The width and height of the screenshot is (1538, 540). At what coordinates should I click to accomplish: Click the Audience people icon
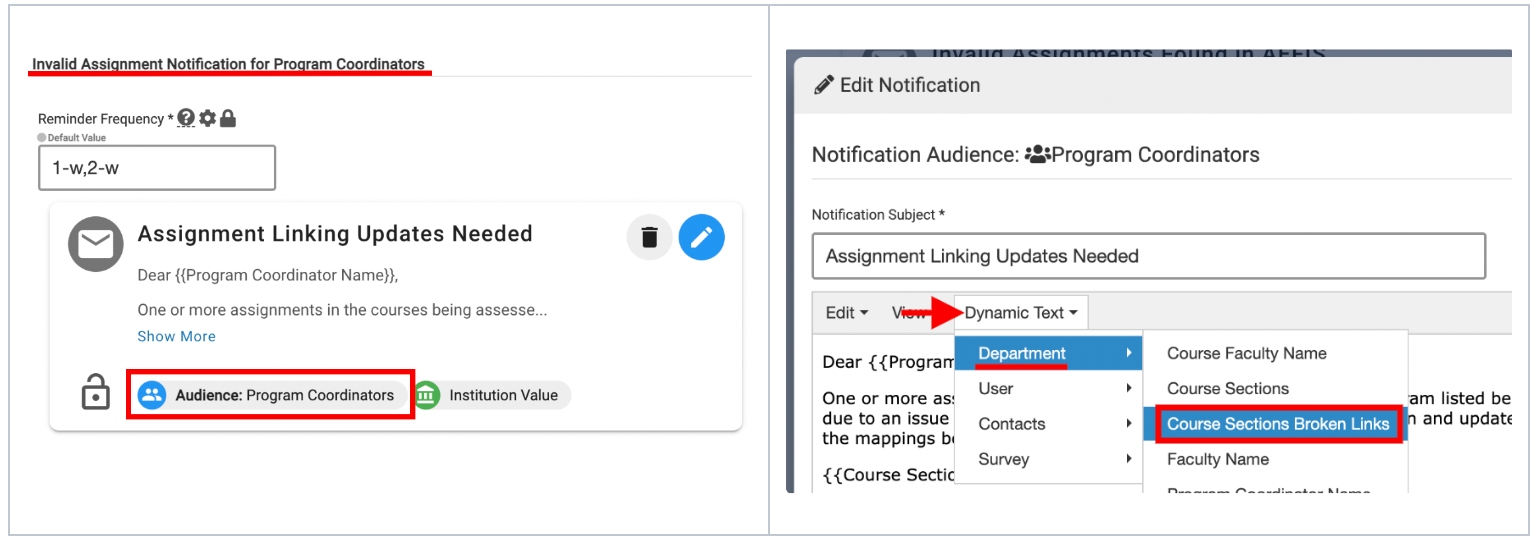click(x=152, y=395)
